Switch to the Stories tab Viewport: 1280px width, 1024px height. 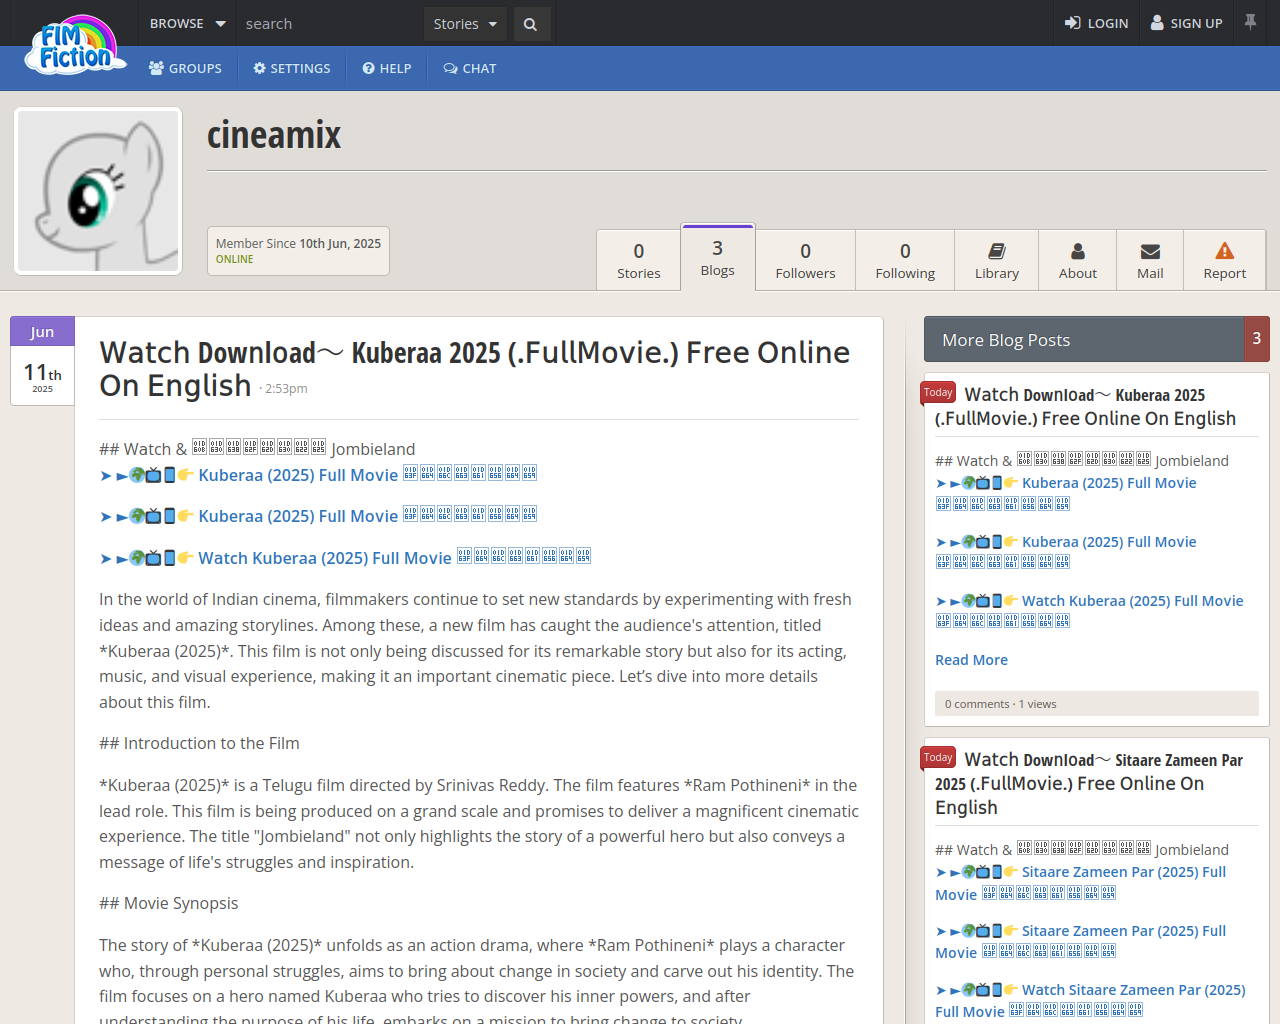[639, 260]
